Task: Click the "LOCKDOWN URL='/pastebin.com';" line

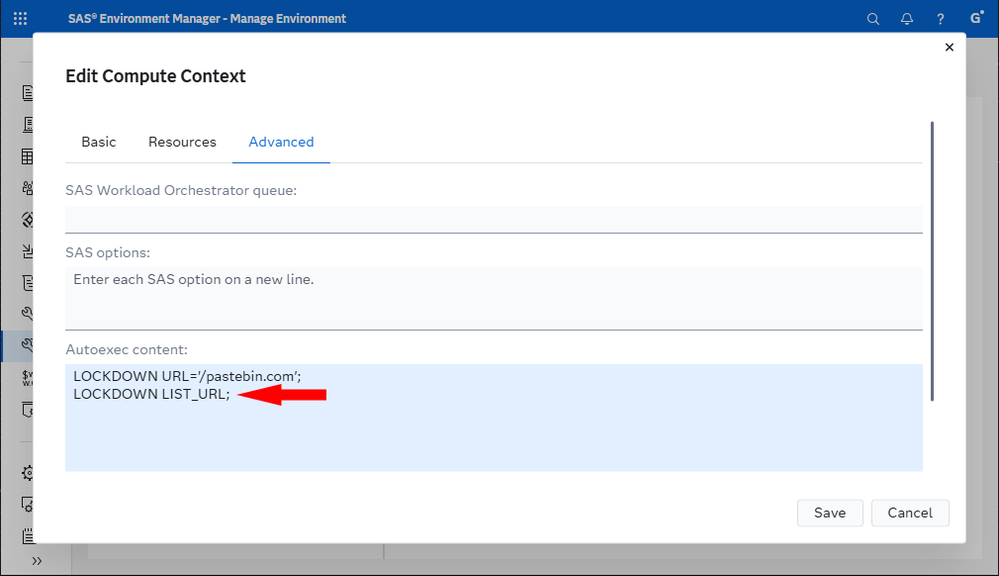Action: point(187,376)
